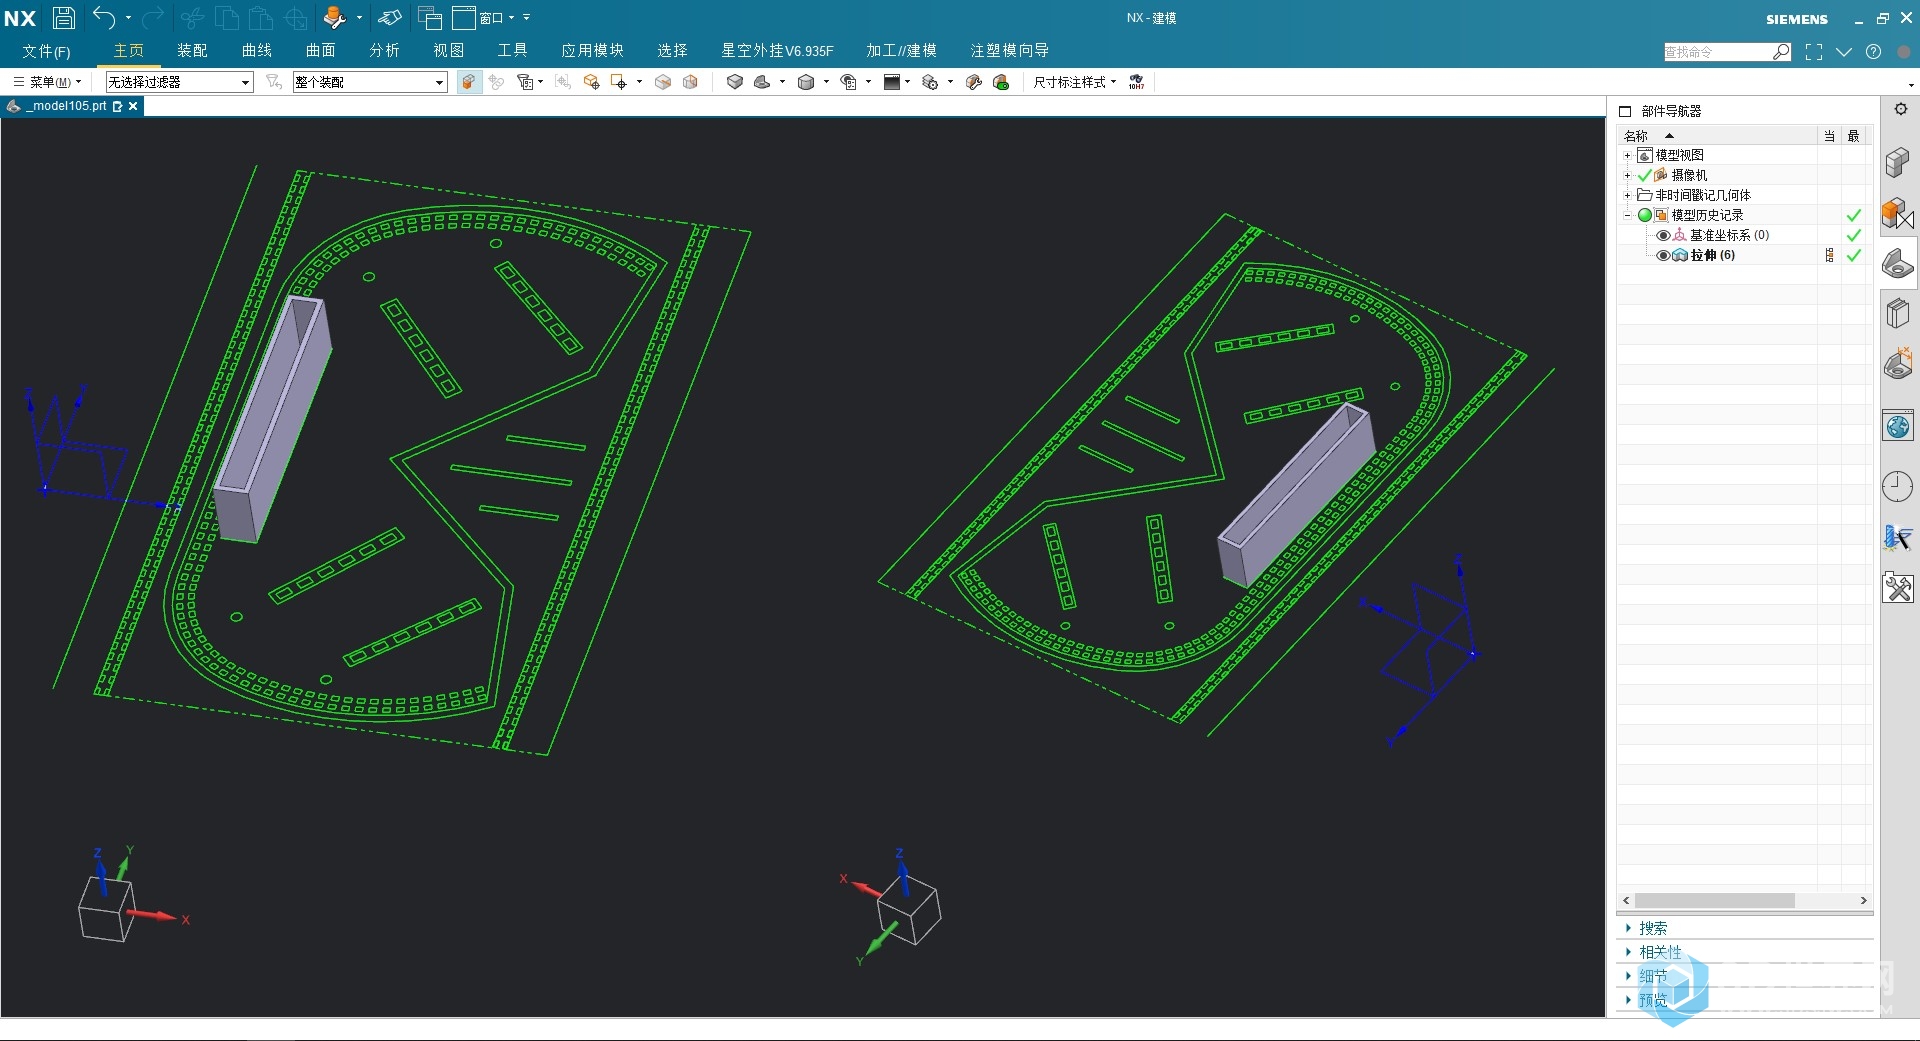This screenshot has width=1920, height=1041.
Task: Click the grey shaded cube display icon
Action: 806,82
